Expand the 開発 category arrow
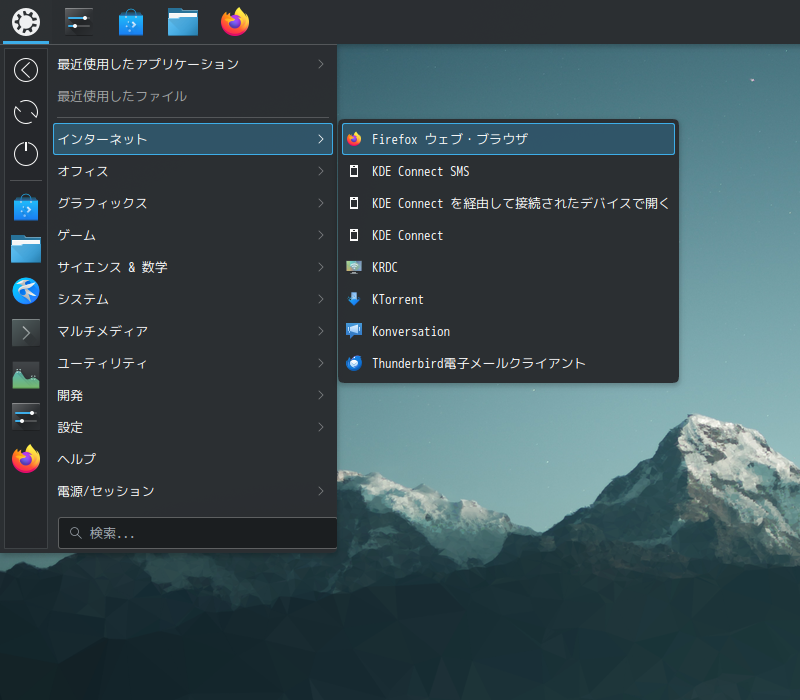 coord(321,395)
